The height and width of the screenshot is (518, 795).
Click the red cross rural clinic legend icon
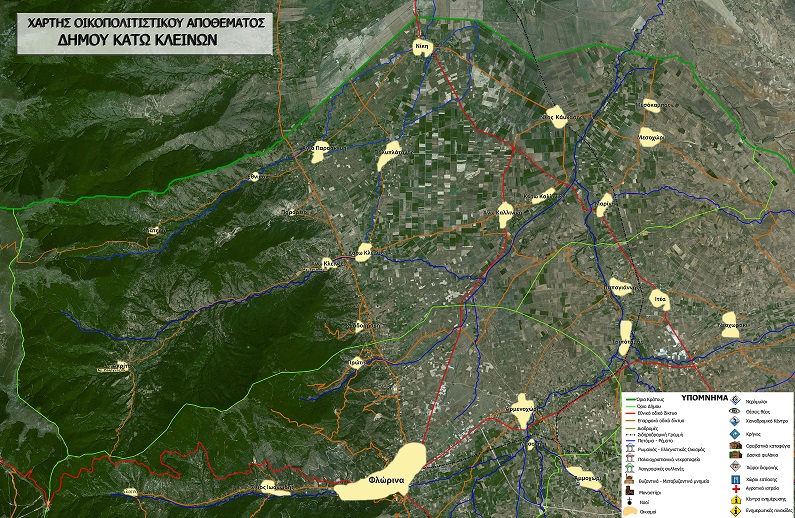click(735, 490)
